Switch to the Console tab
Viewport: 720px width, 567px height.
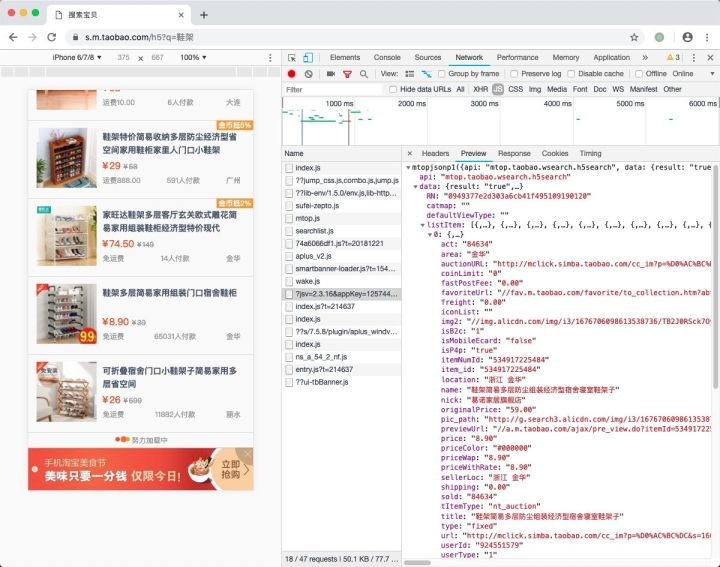point(387,57)
